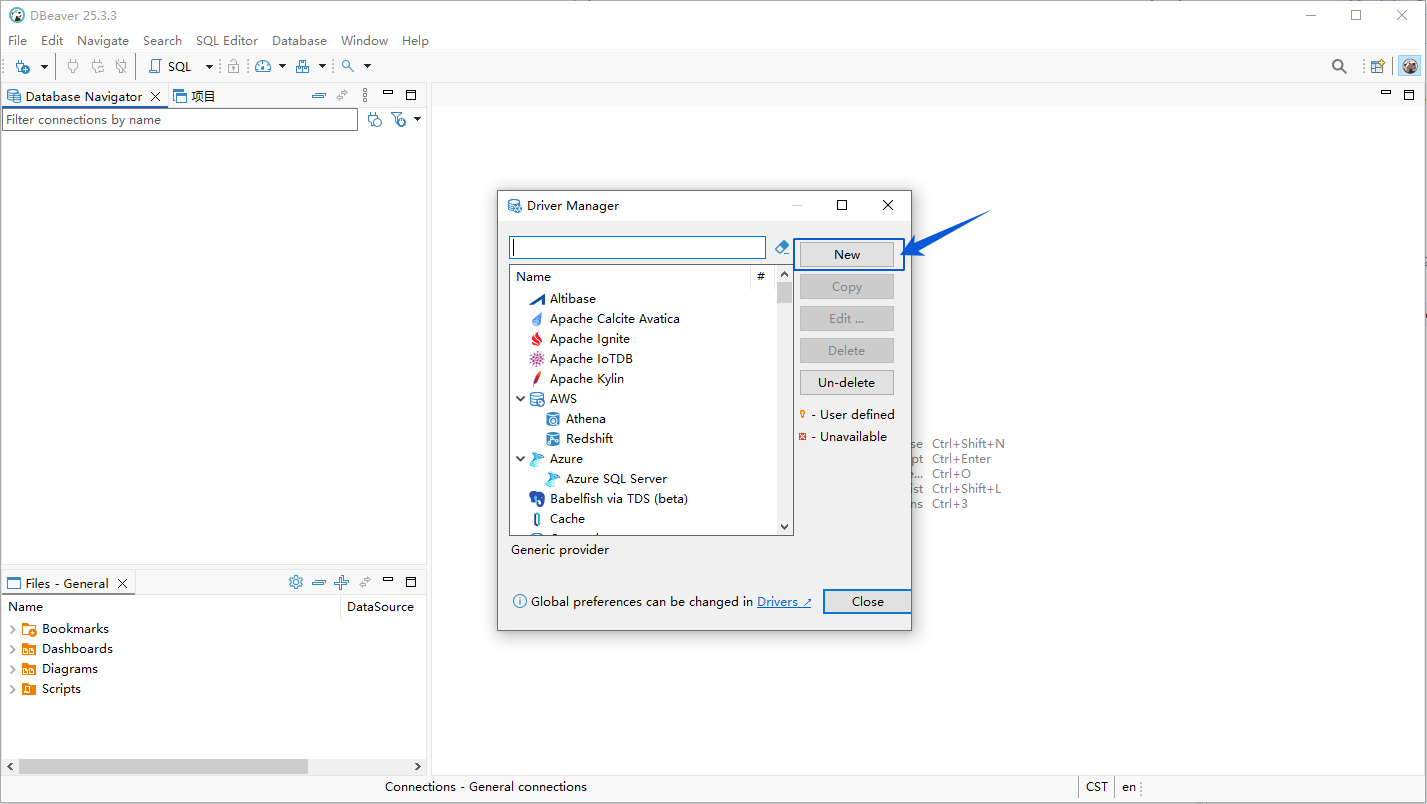This screenshot has width=1427, height=804.
Task: Expand the Diagrams folder
Action: (12, 669)
